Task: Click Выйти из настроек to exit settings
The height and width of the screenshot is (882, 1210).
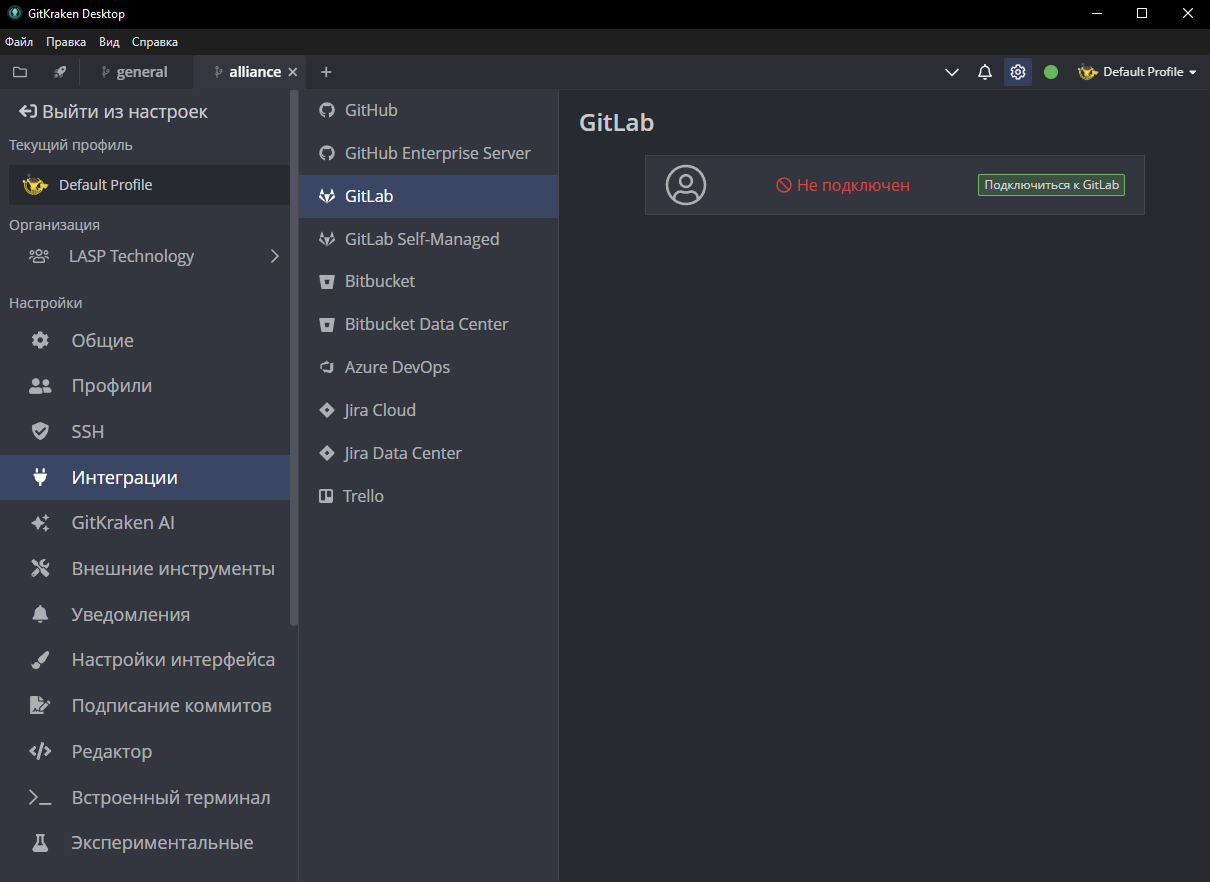Action: tap(110, 111)
